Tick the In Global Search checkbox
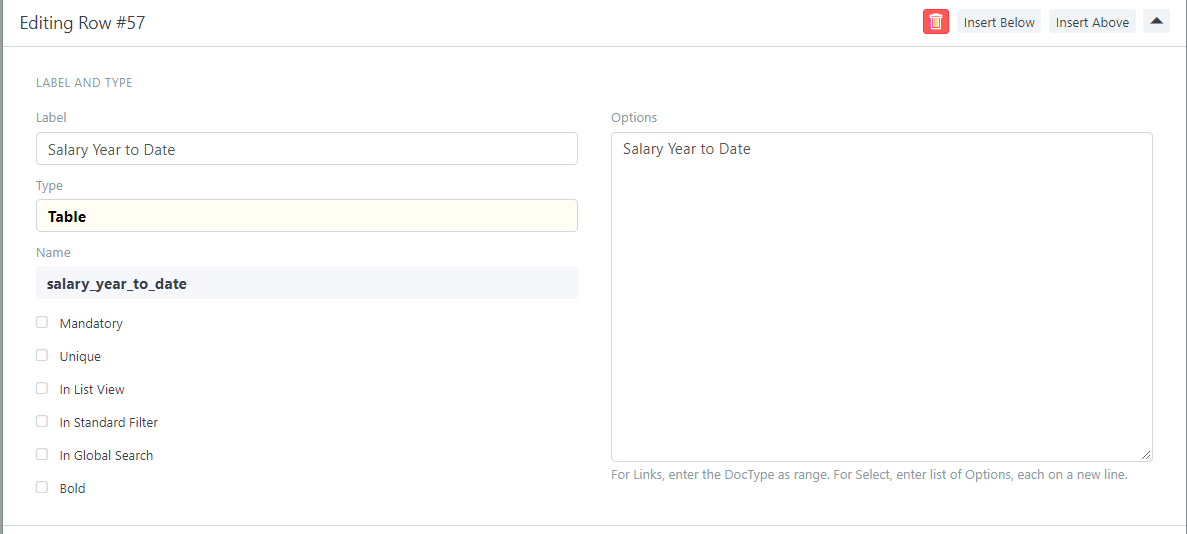Image resolution: width=1187 pixels, height=534 pixels. tap(42, 454)
